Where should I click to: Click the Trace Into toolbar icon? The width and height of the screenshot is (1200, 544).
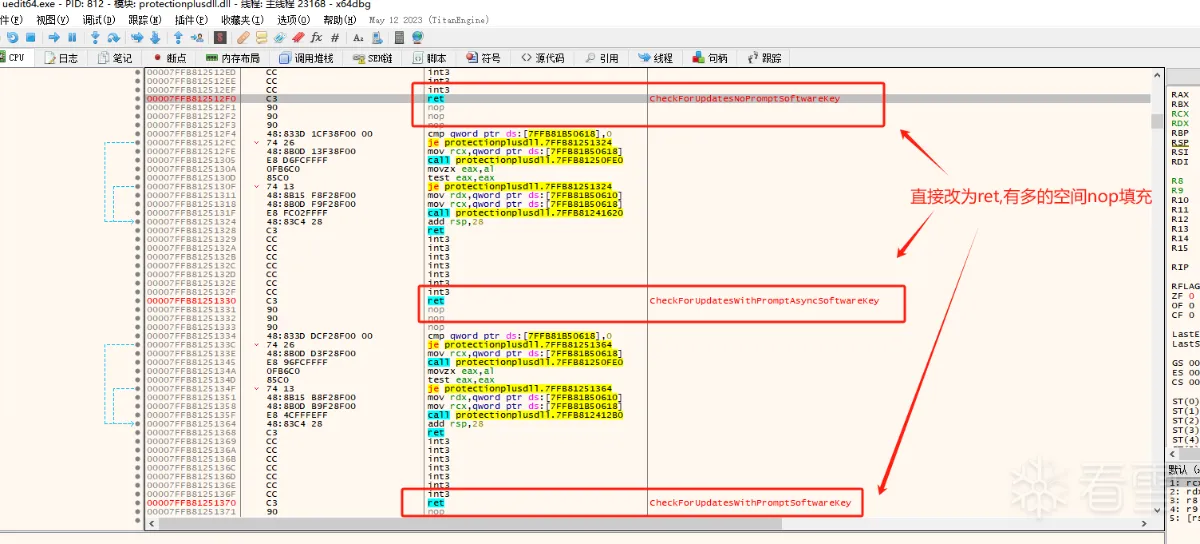137,38
